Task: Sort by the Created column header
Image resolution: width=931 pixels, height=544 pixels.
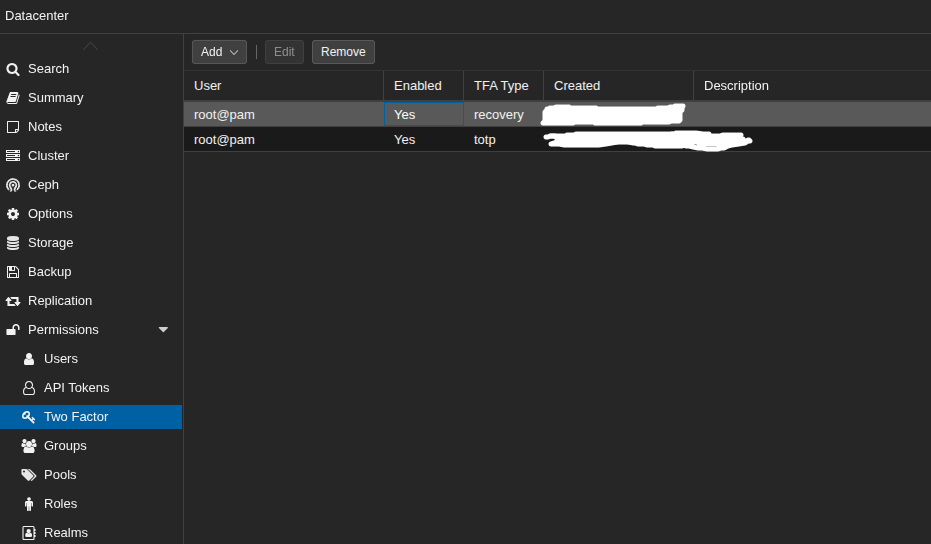Action: pos(618,86)
